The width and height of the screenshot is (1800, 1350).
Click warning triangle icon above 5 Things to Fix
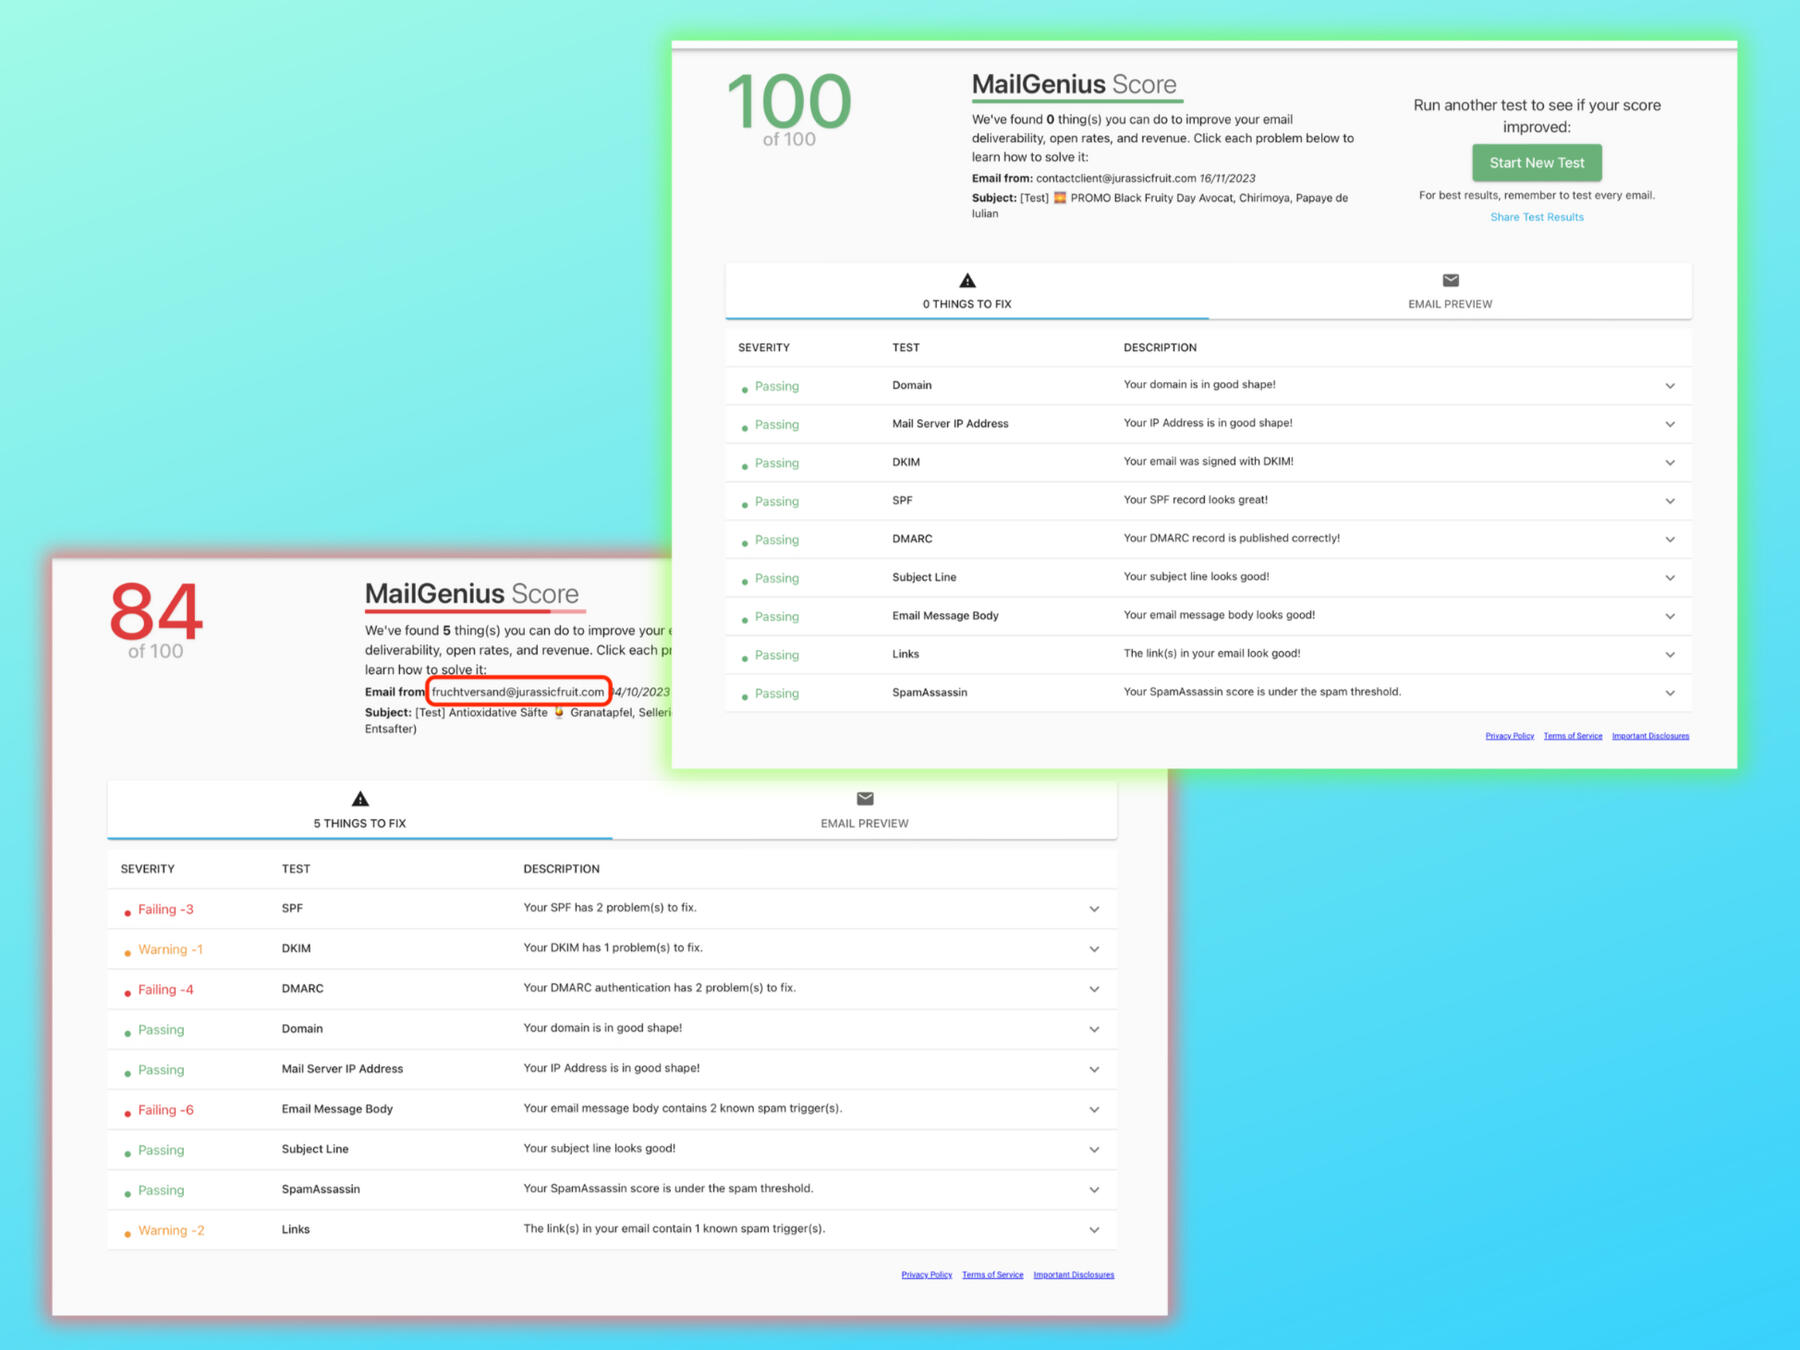pos(360,799)
